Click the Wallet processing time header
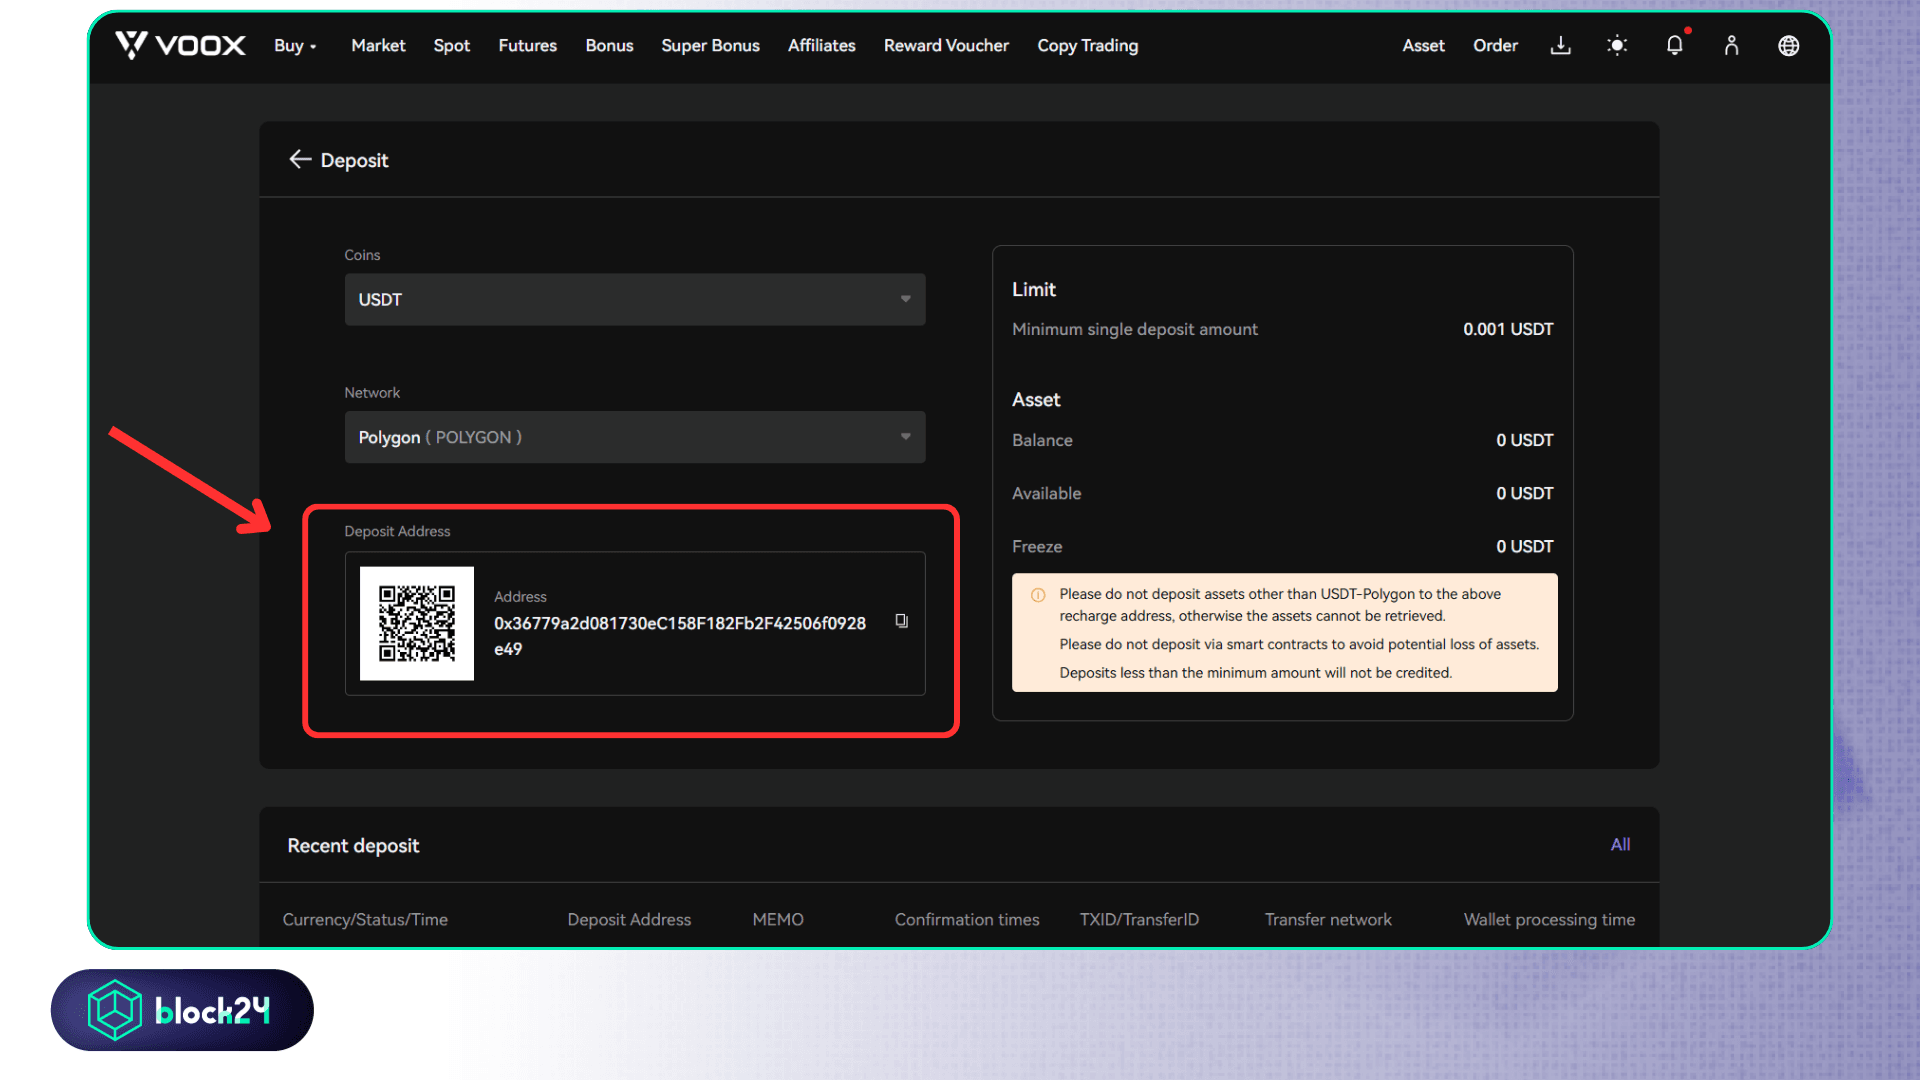Image resolution: width=1920 pixels, height=1080 pixels. tap(1549, 919)
